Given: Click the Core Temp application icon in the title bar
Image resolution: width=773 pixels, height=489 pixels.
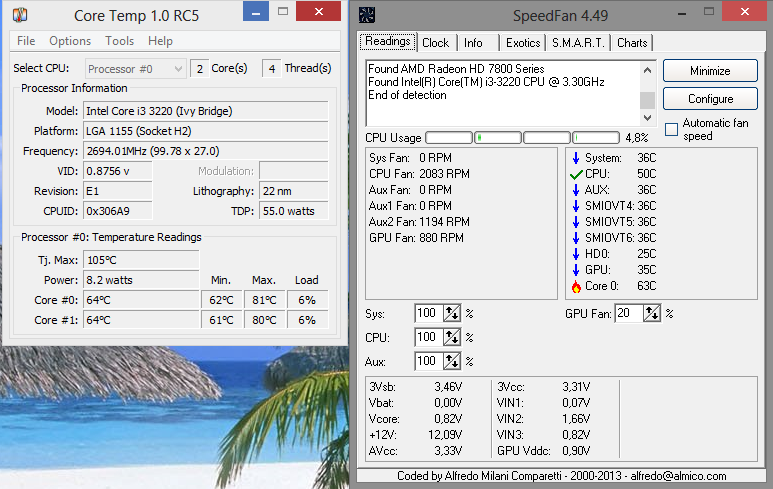Looking at the screenshot, I should [x=20, y=15].
